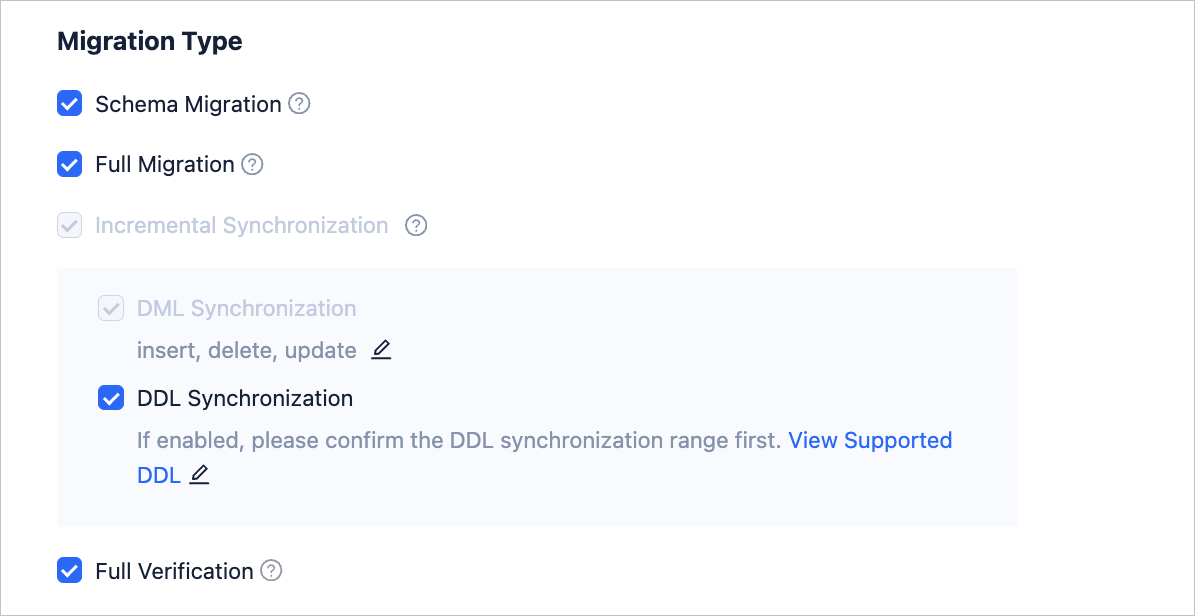Show help icon beside Incremental Synchronization
The image size is (1195, 616).
coord(416,226)
